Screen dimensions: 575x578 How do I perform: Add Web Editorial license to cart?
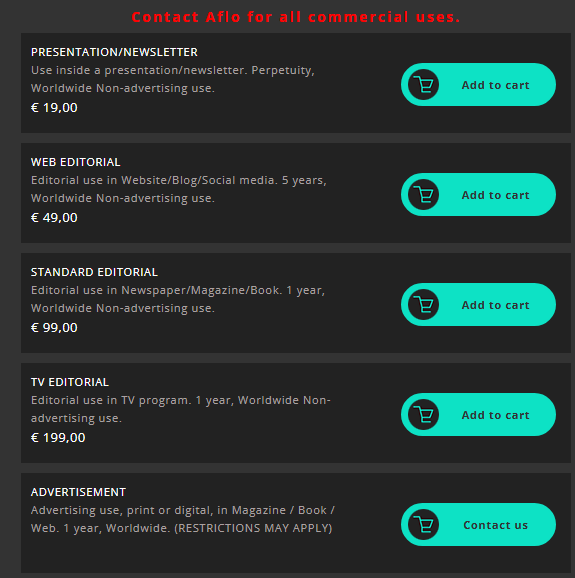478,194
